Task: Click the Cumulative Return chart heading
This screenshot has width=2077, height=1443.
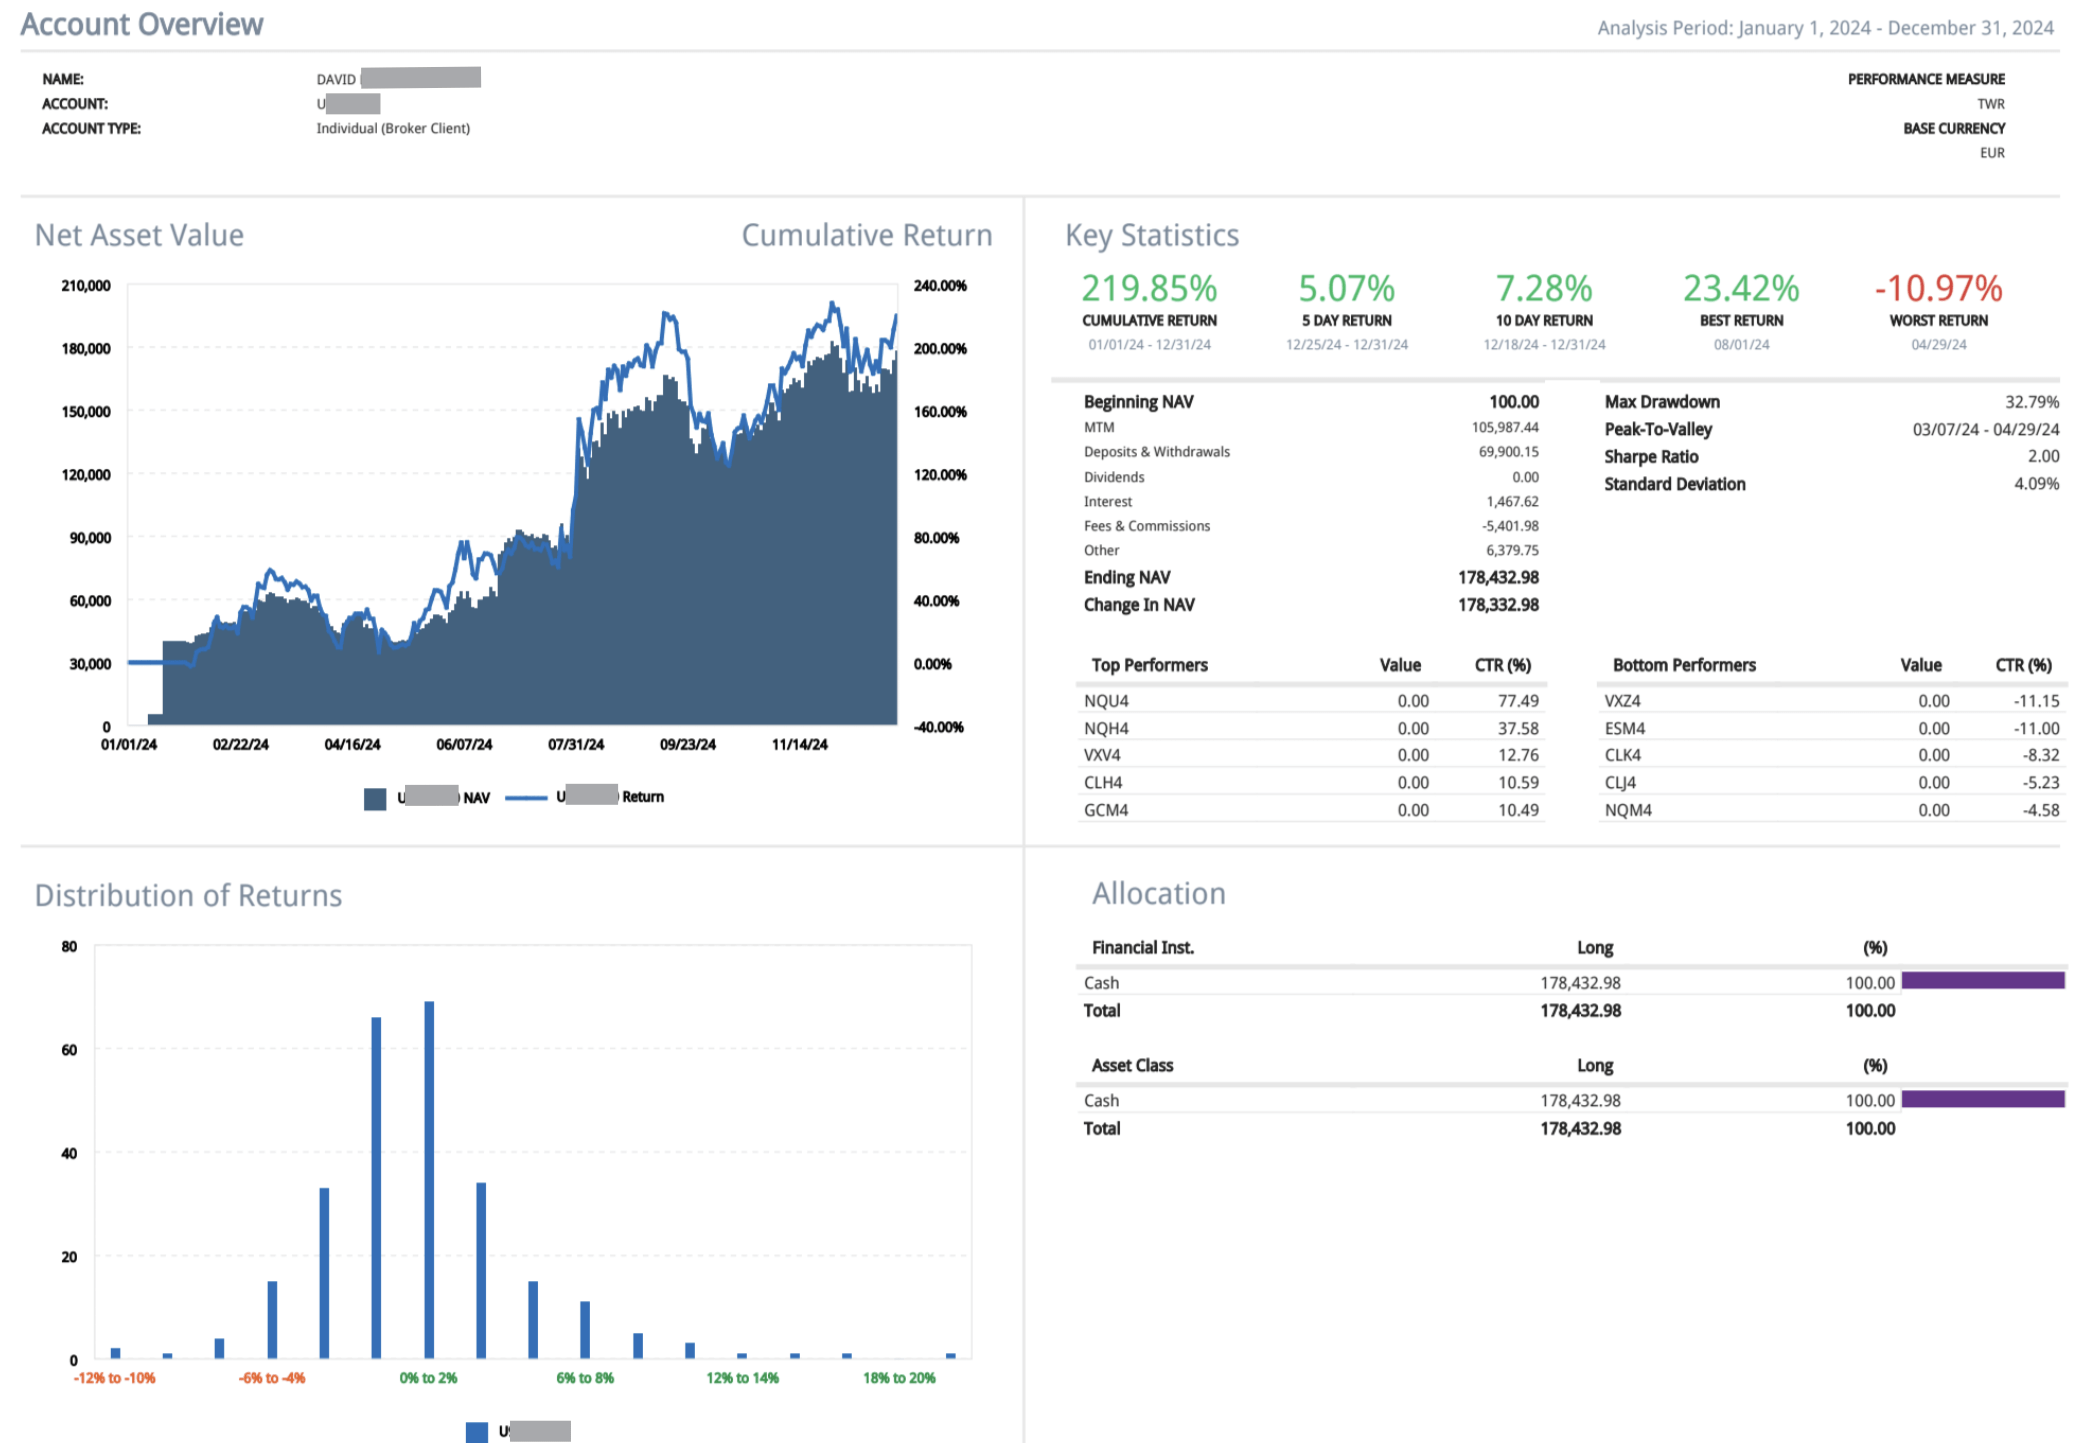Action: 866,235
